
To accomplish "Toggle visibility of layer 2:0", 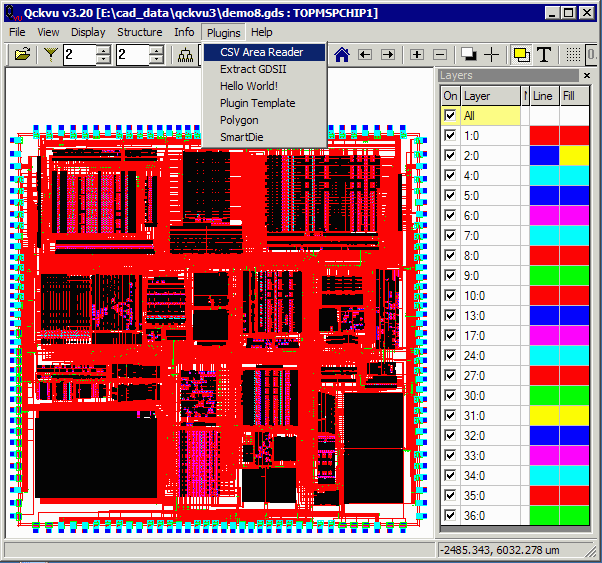I will (450, 155).
